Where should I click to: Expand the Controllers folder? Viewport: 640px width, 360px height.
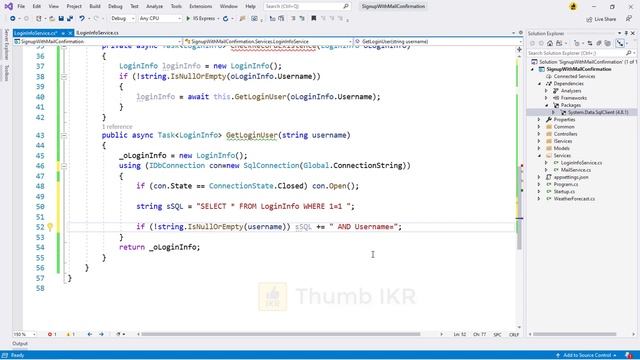point(540,134)
